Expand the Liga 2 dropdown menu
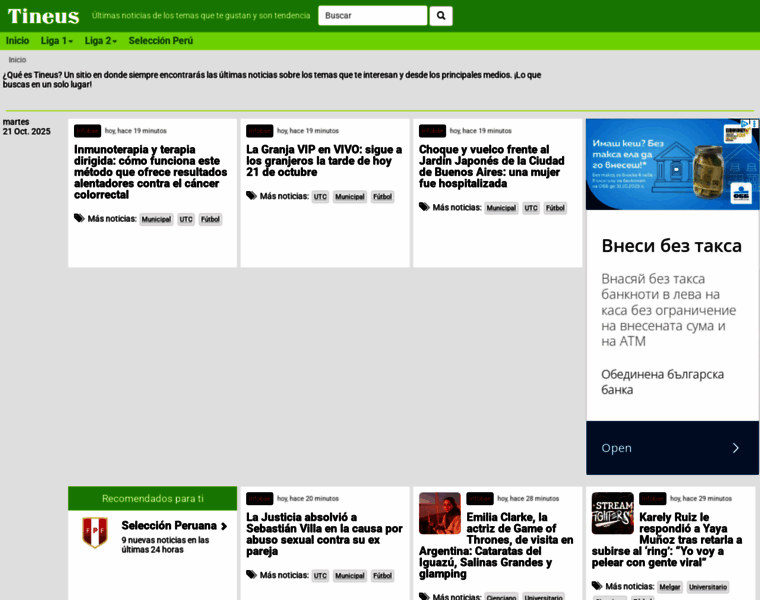Screen dimensions: 760x600 100,41
